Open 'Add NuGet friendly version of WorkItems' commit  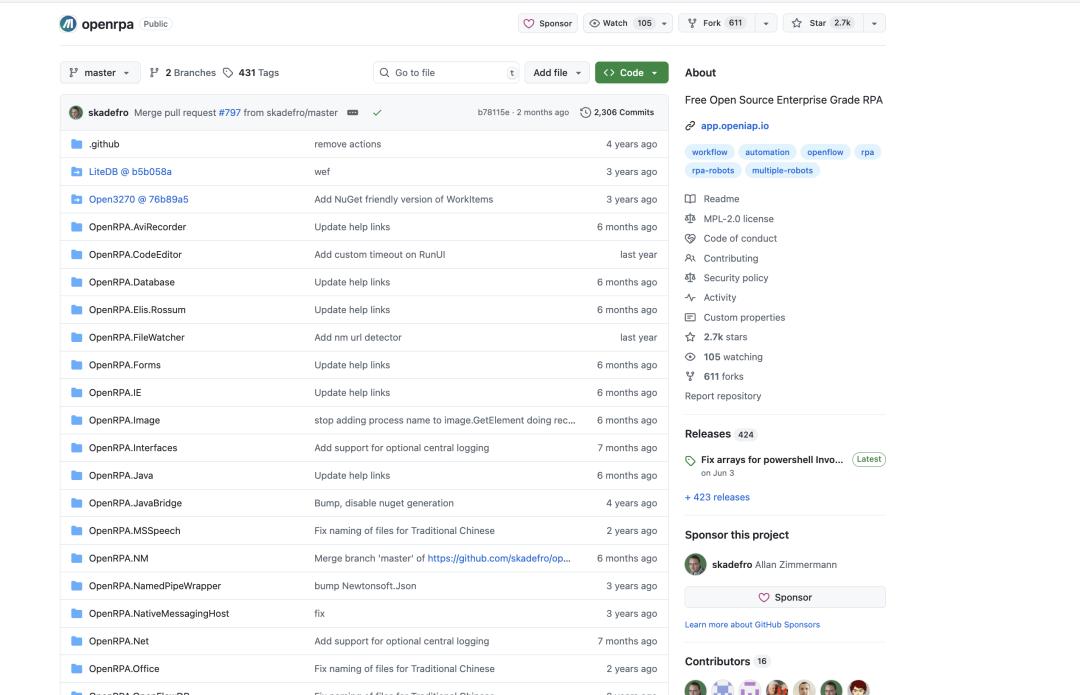click(x=404, y=199)
